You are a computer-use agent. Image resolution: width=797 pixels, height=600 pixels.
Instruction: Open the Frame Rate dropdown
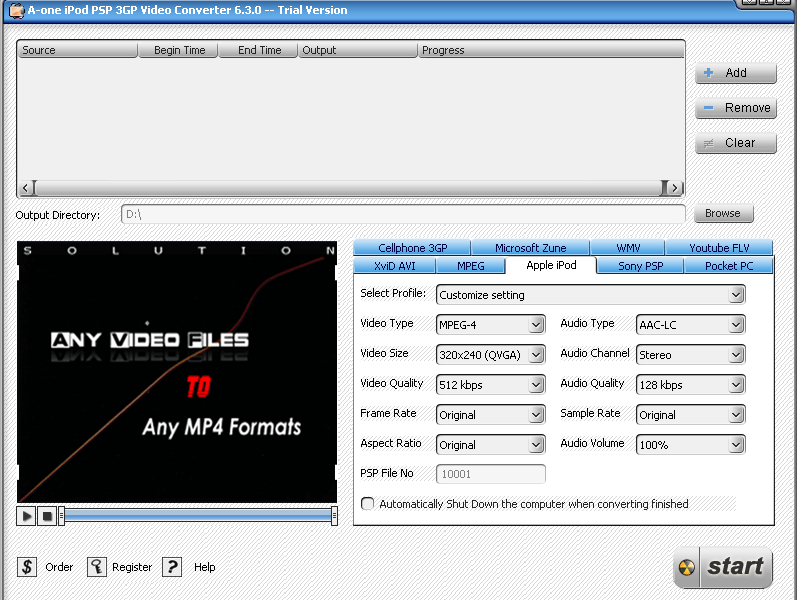[491, 415]
